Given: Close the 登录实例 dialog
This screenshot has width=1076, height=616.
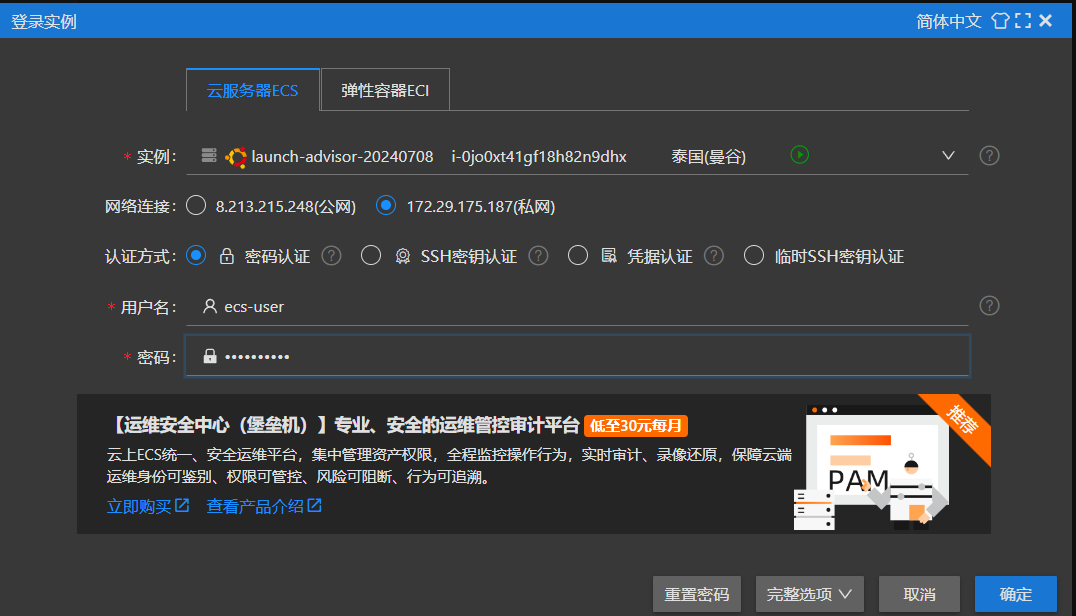Looking at the screenshot, I should point(1046,21).
